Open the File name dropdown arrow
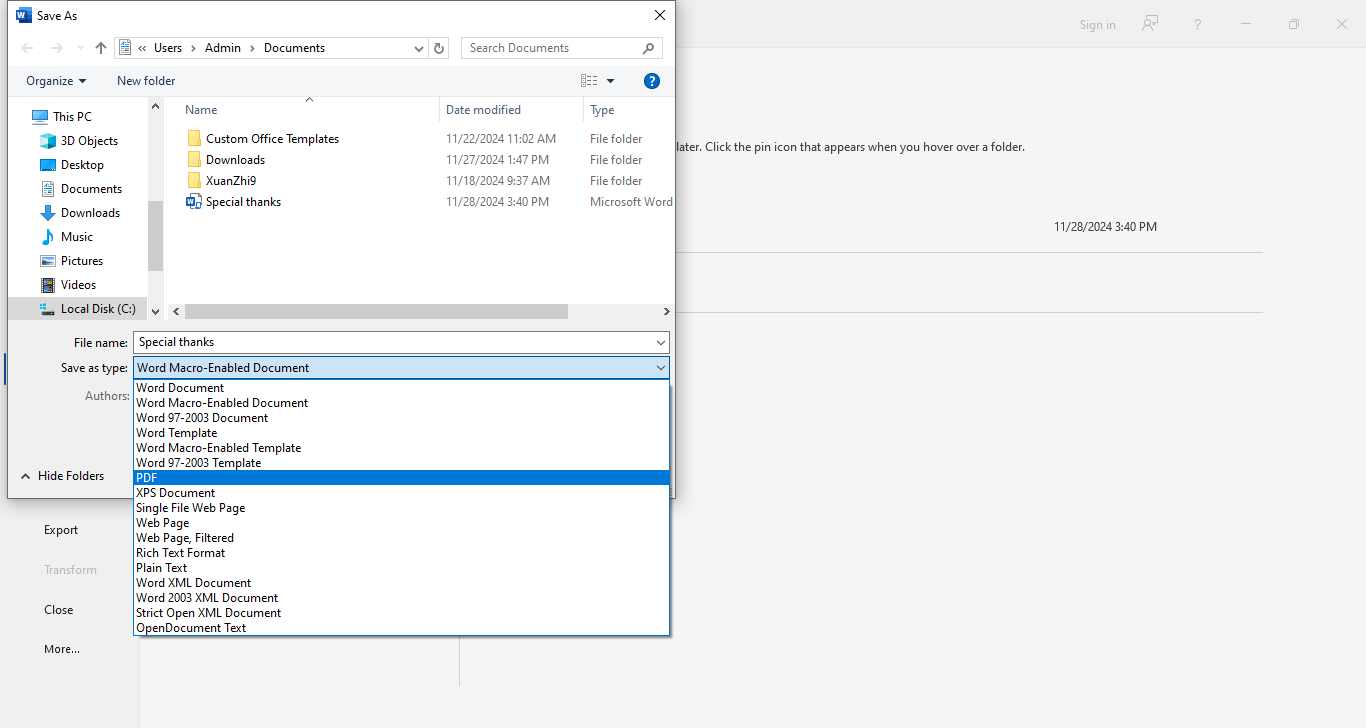 [x=661, y=342]
